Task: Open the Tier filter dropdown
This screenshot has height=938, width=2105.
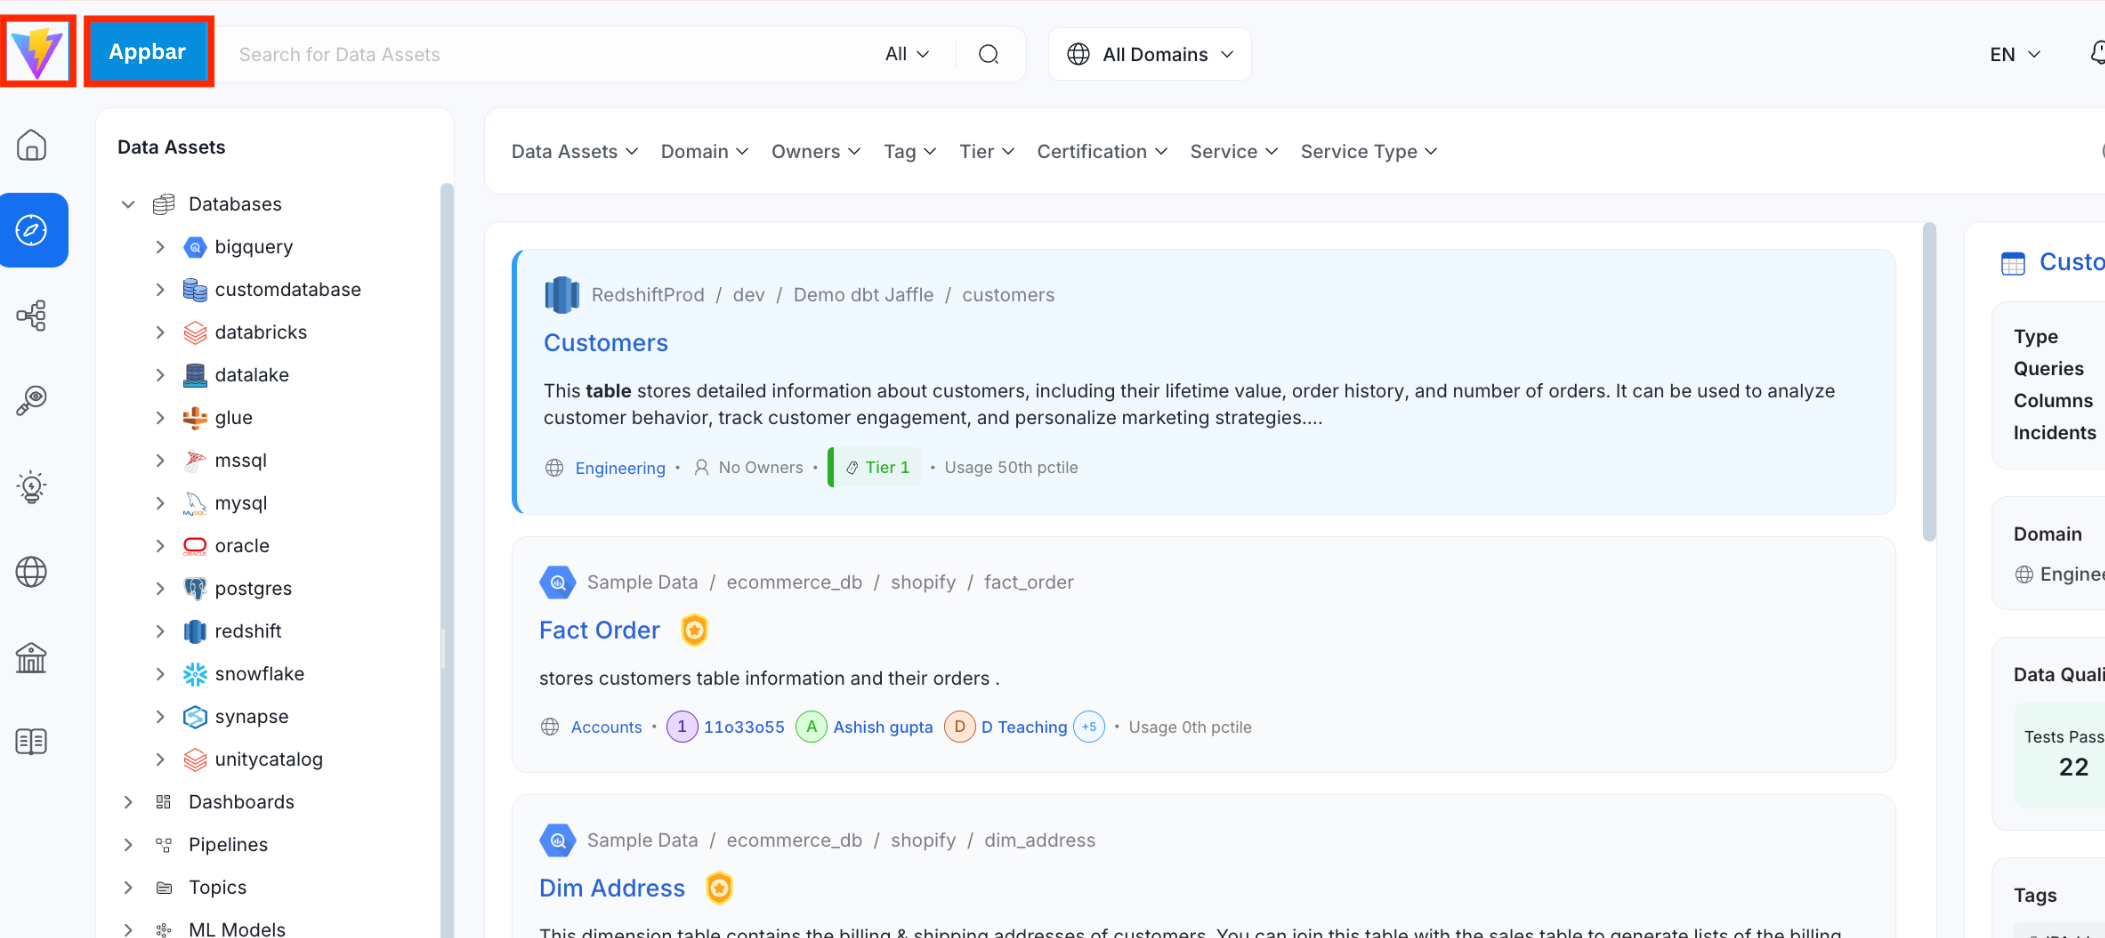Action: [x=987, y=152]
